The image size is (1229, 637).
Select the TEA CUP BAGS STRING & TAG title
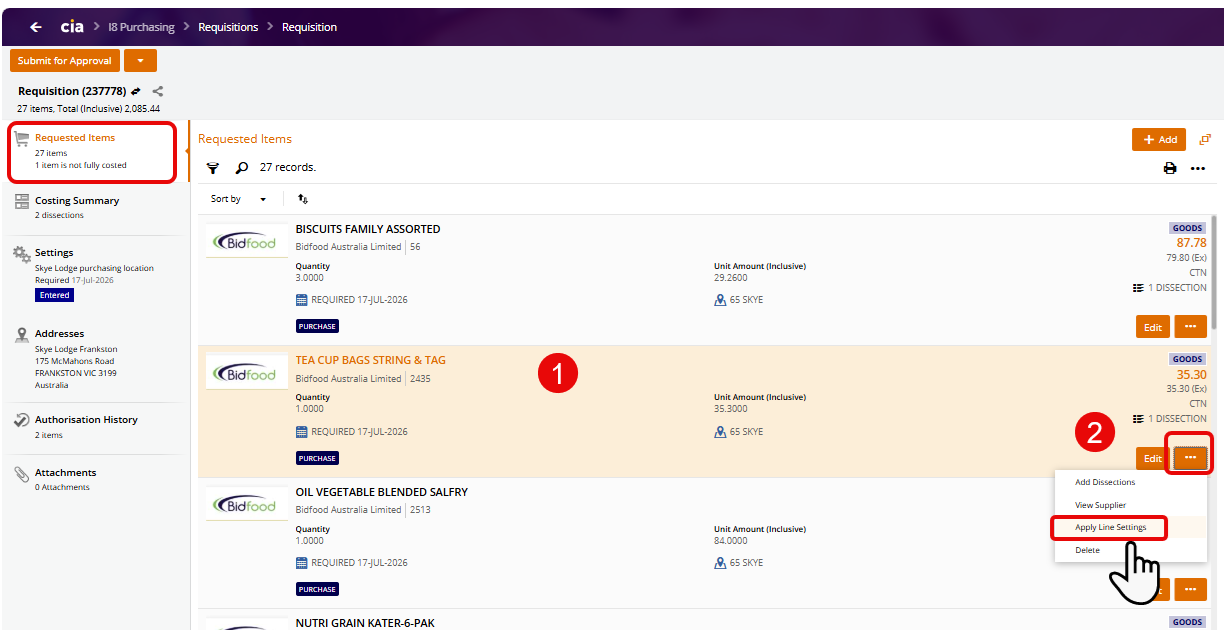tap(371, 360)
